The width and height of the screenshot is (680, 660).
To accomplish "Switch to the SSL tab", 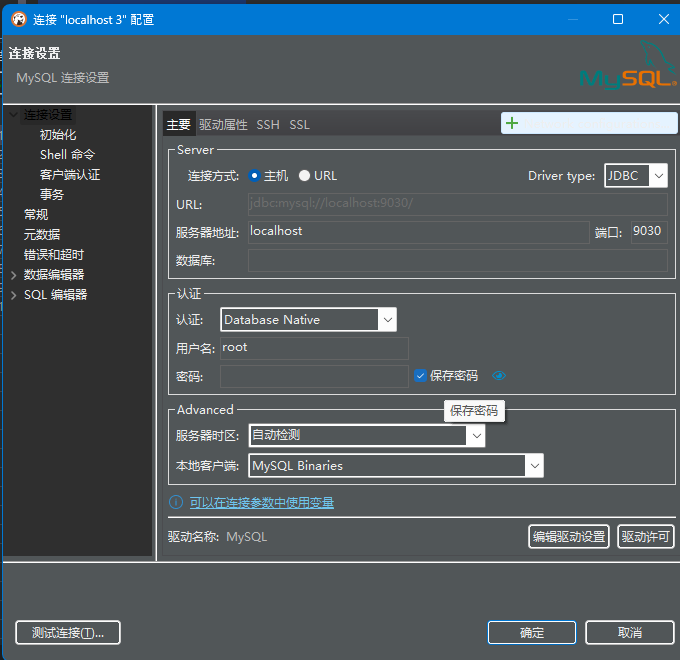I will click(x=300, y=125).
